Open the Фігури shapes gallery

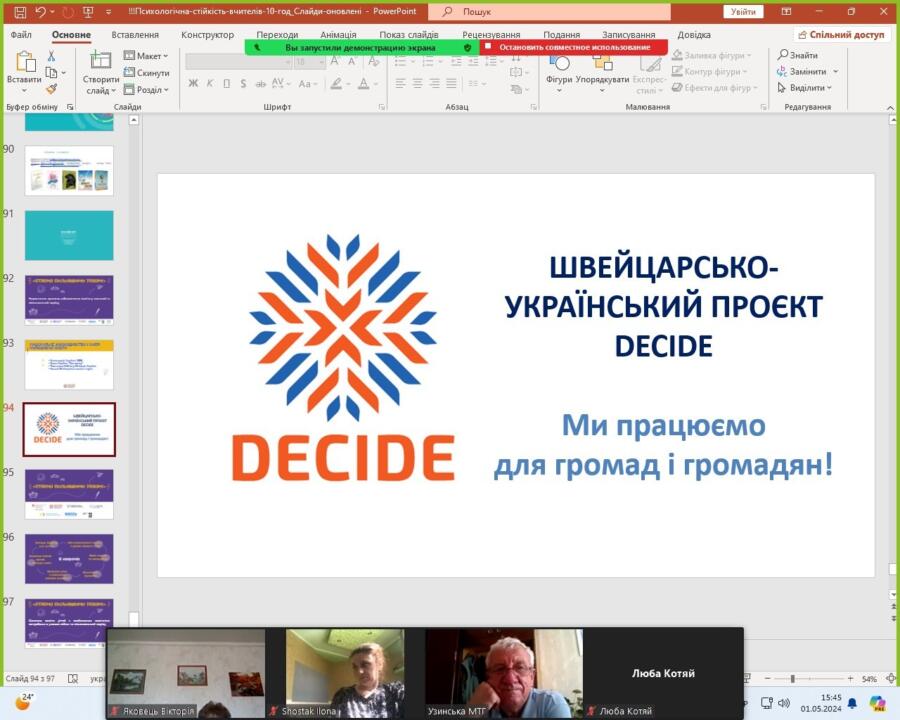pos(559,72)
